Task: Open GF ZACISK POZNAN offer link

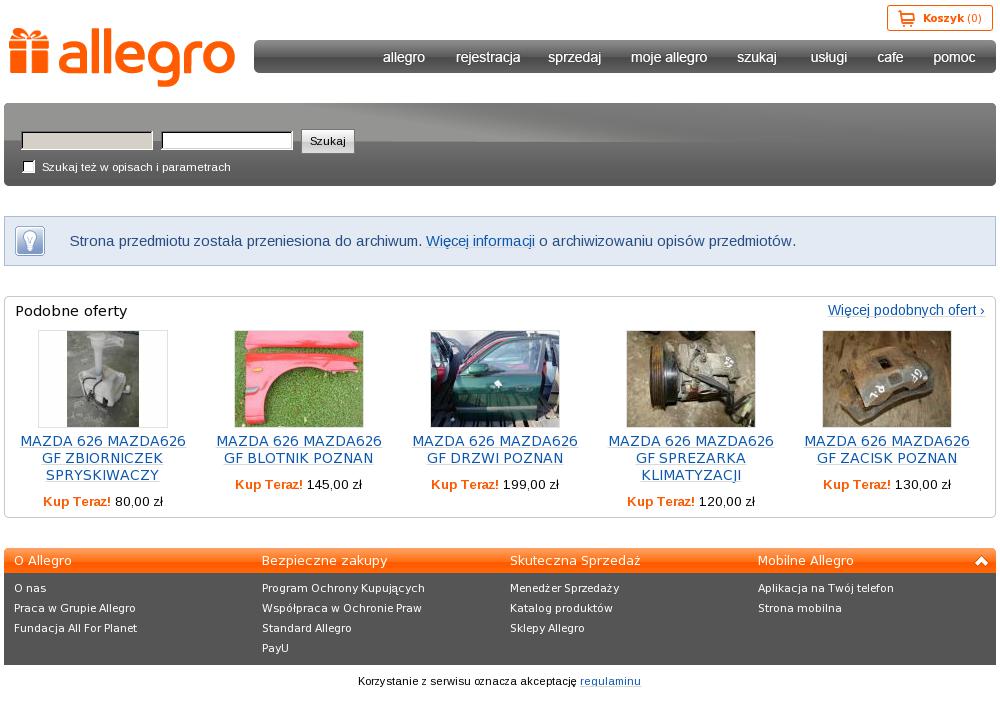Action: click(886, 450)
